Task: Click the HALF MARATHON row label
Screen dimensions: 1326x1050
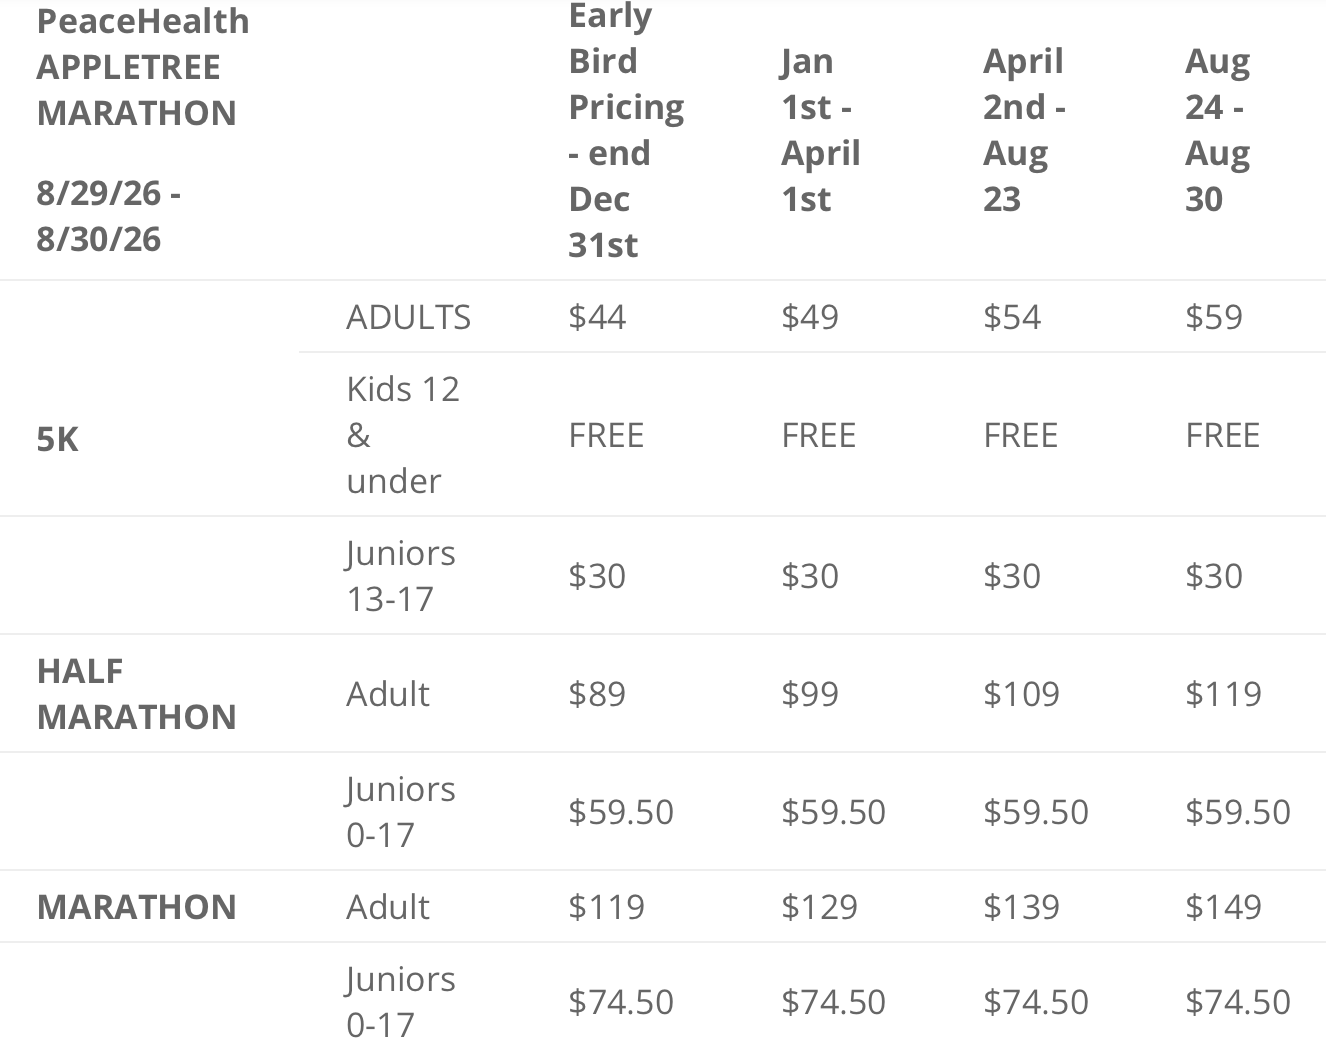Action: pos(136,694)
